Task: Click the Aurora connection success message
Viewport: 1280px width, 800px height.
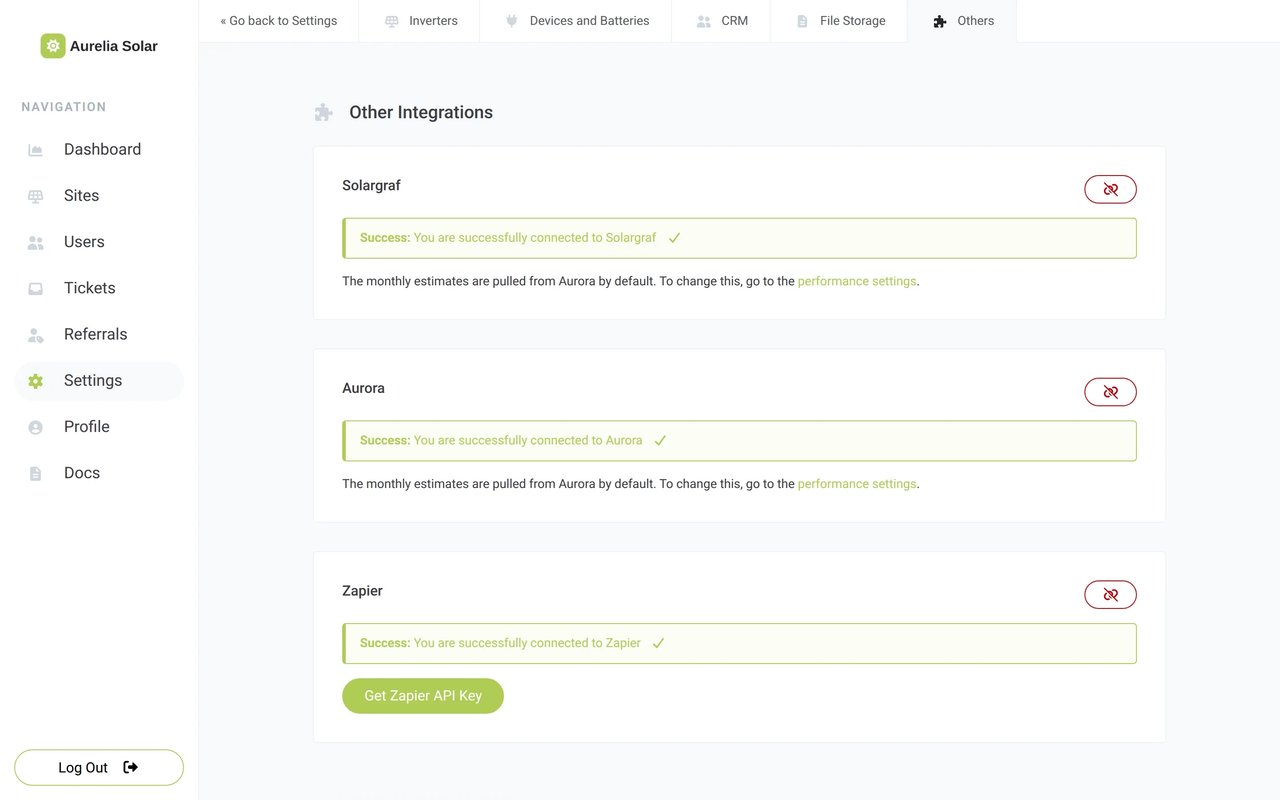Action: [x=740, y=441]
